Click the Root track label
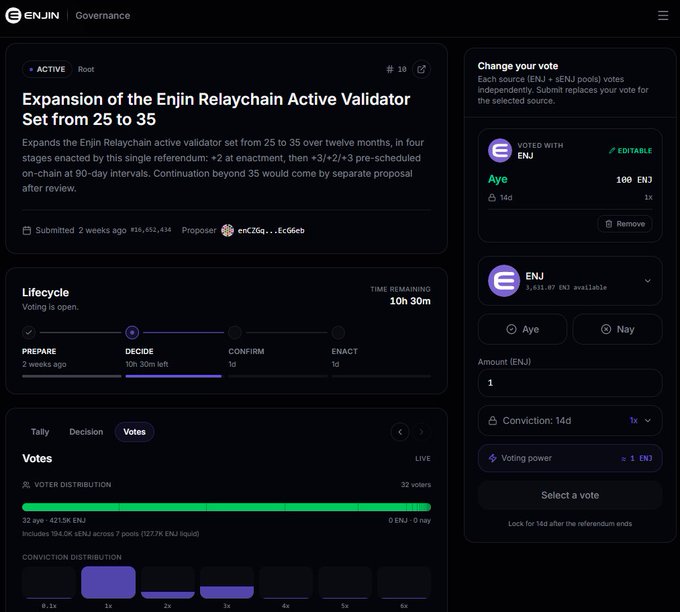The width and height of the screenshot is (680, 612). click(x=86, y=69)
